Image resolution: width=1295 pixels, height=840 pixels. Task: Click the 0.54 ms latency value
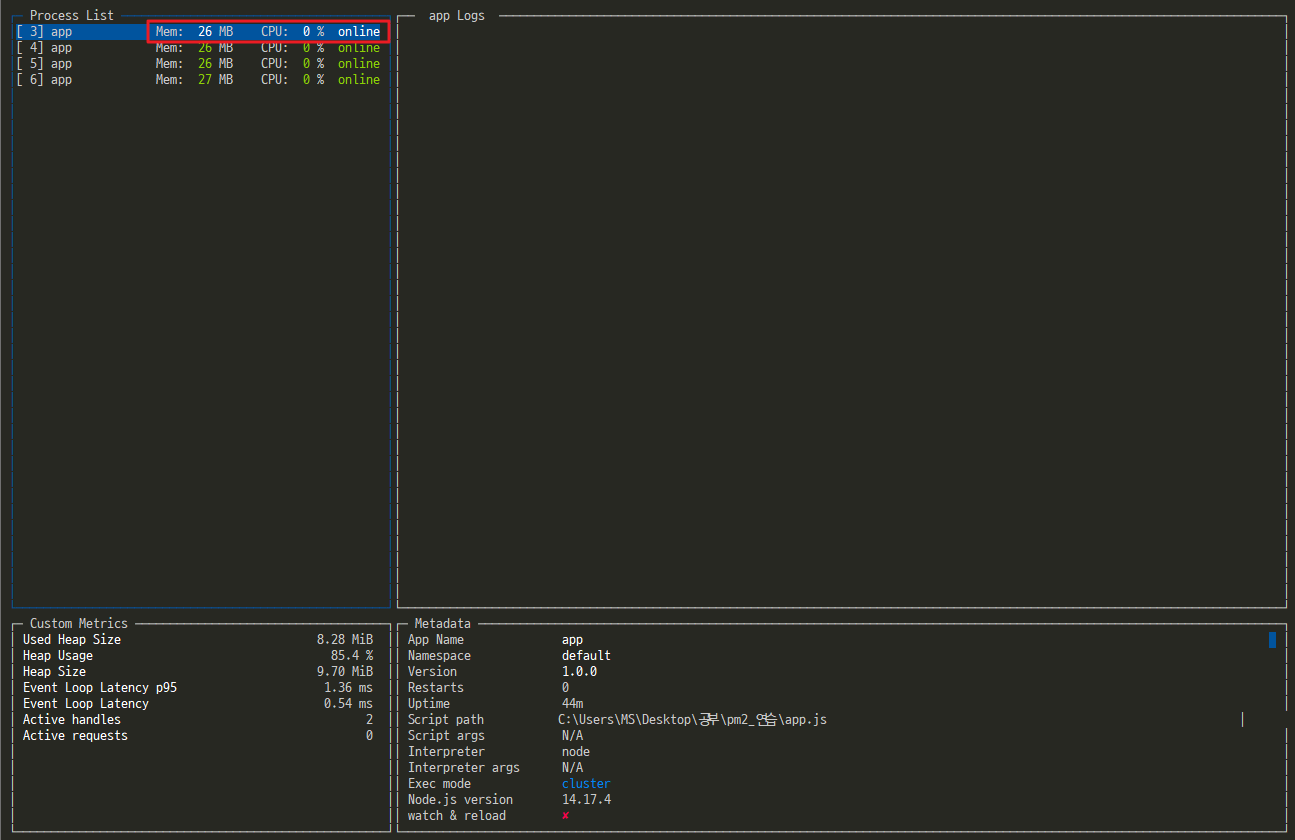(x=348, y=704)
